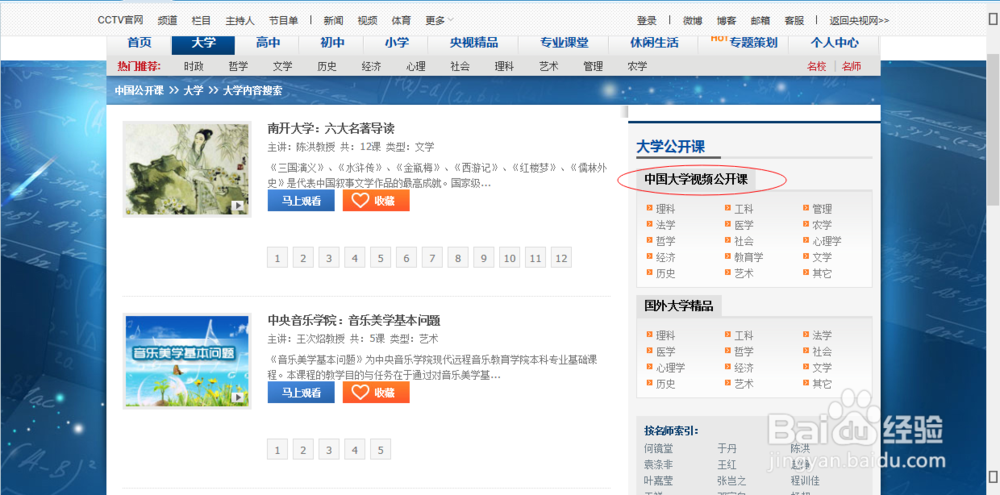
Task: Open the 主持人 top menu item
Action: [240, 20]
